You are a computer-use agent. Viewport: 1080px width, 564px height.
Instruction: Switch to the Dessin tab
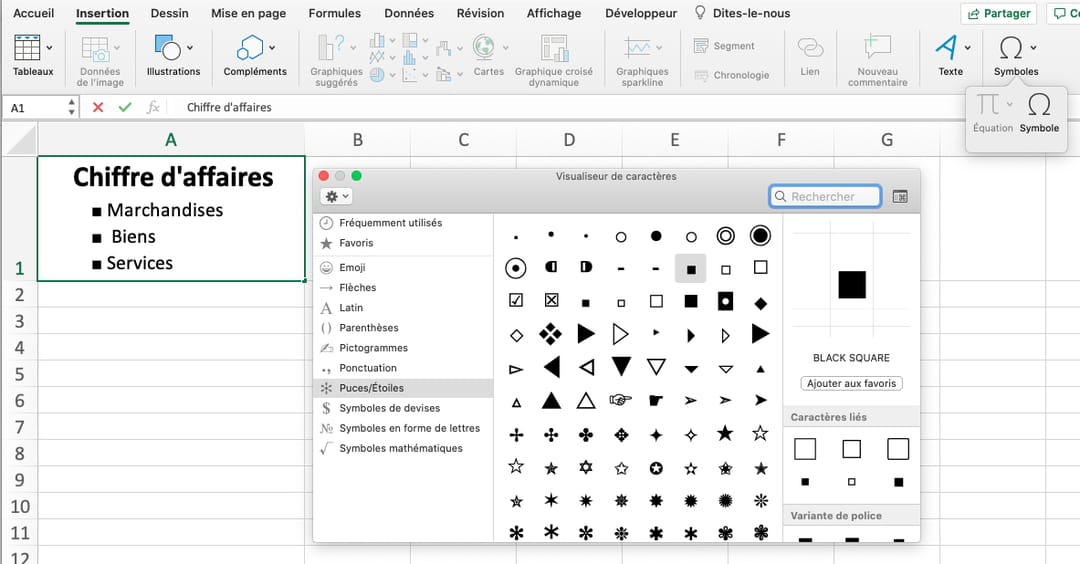[x=169, y=13]
